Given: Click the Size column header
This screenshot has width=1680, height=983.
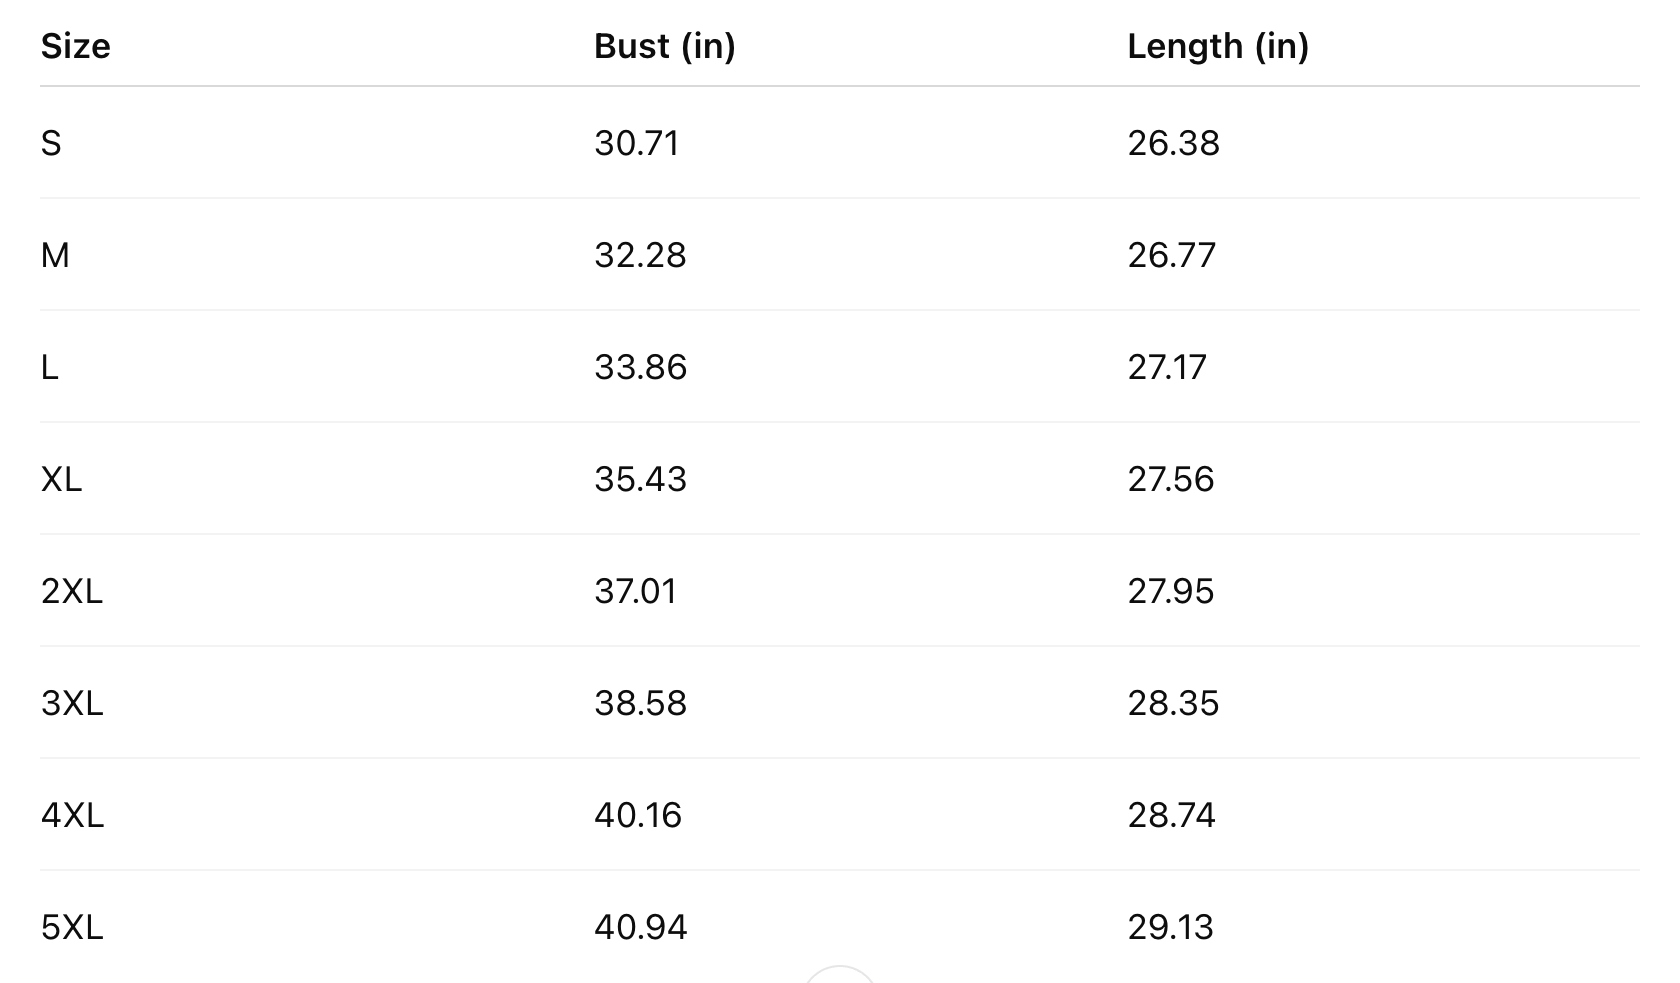Looking at the screenshot, I should tap(75, 46).
